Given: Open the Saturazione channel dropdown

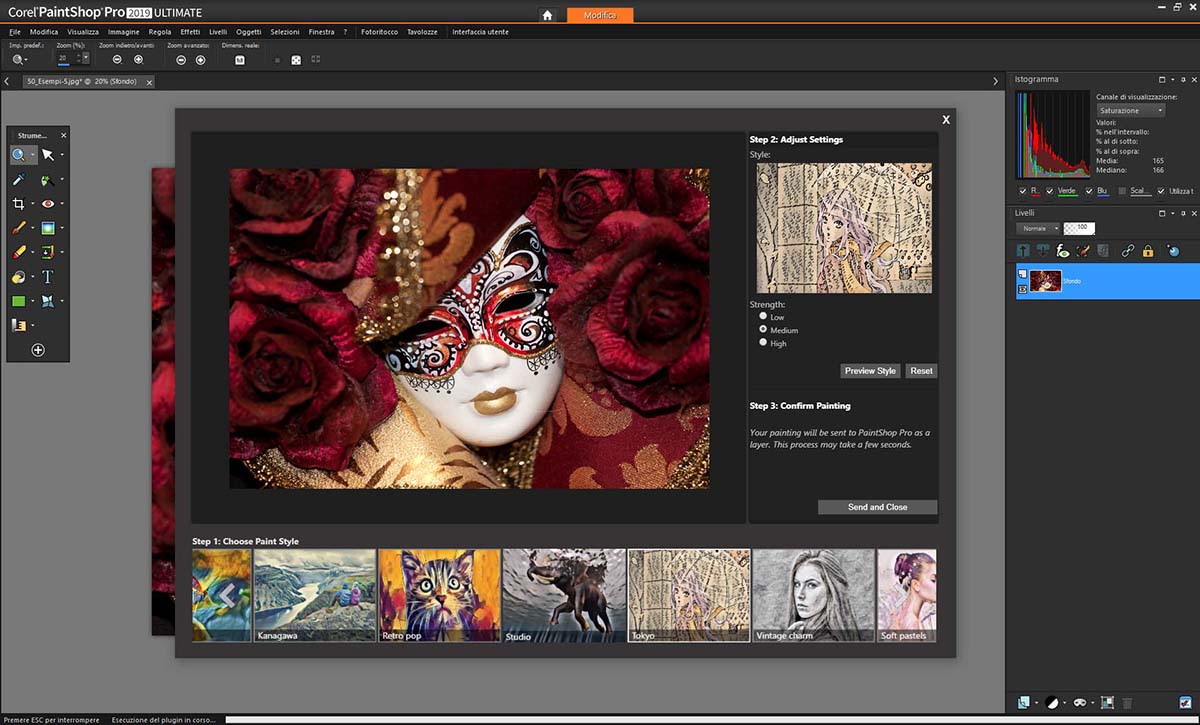Looking at the screenshot, I should (1130, 110).
